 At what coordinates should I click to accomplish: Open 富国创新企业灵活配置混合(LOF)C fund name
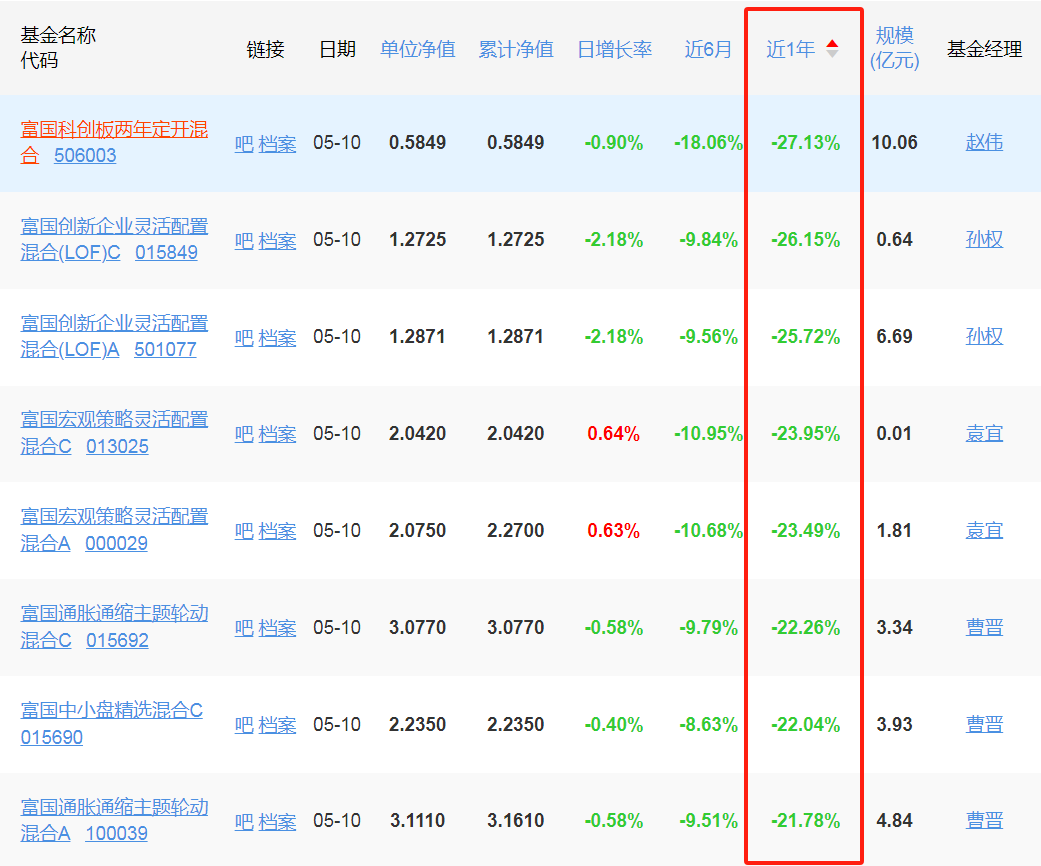click(114, 238)
